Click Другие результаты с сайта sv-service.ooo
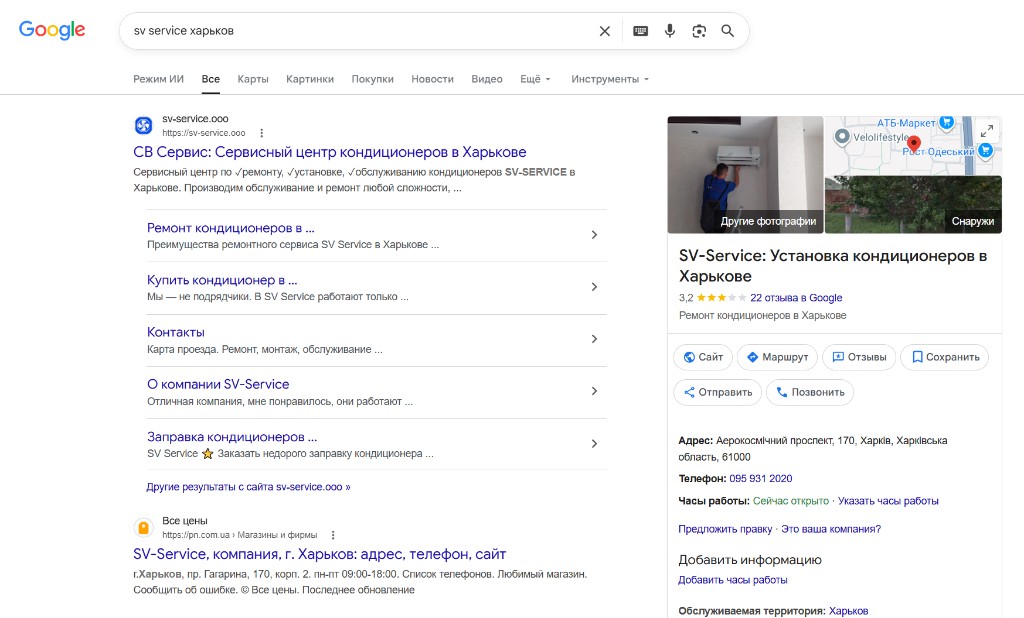 248,487
